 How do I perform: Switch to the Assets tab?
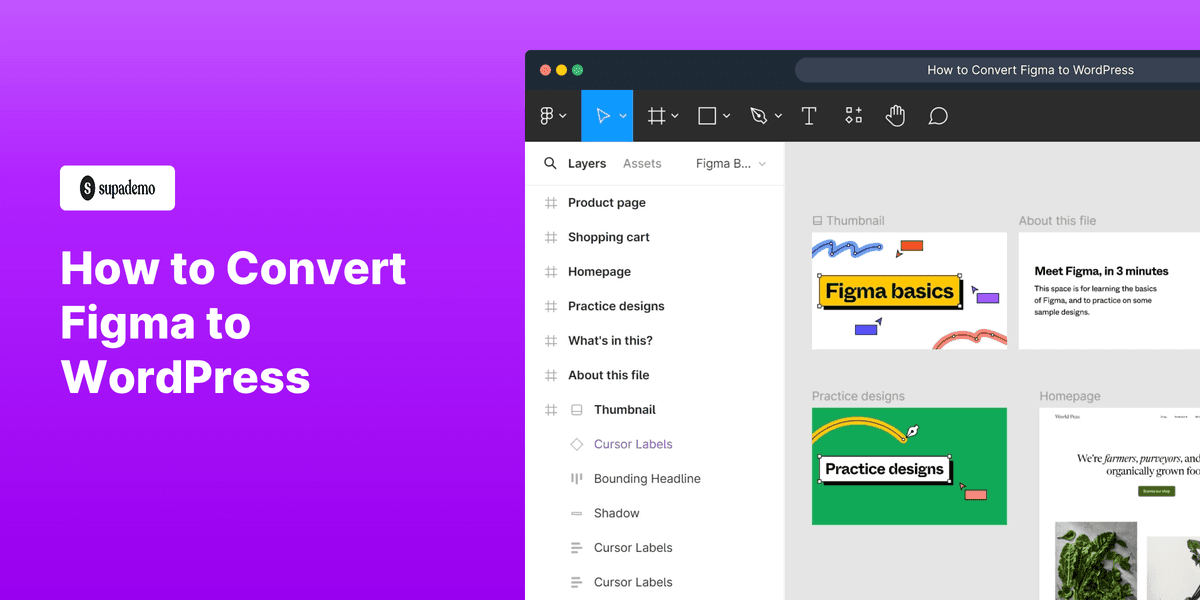(642, 163)
